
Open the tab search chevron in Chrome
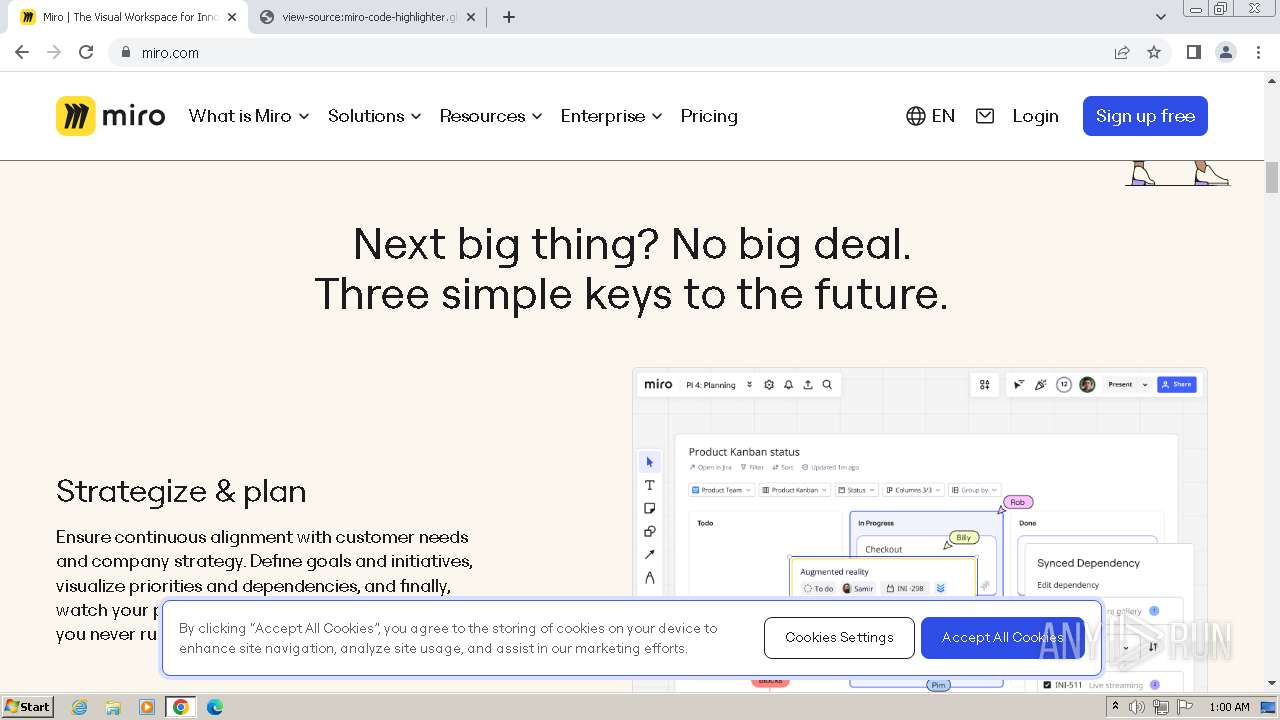pos(1160,17)
